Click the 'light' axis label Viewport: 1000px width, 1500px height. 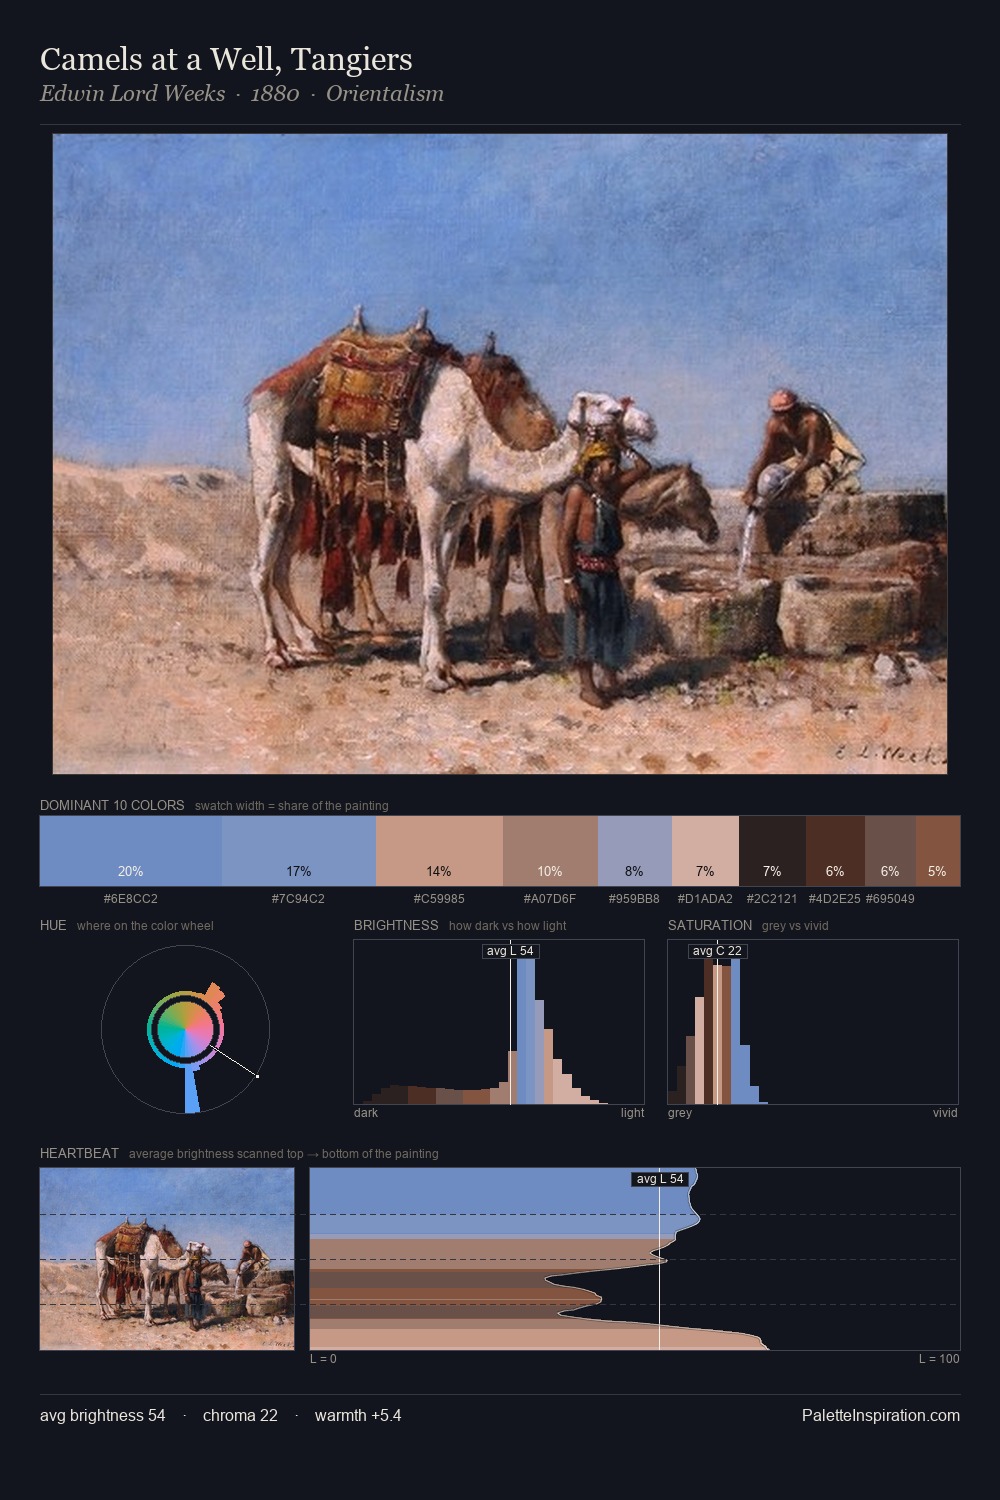(633, 1113)
